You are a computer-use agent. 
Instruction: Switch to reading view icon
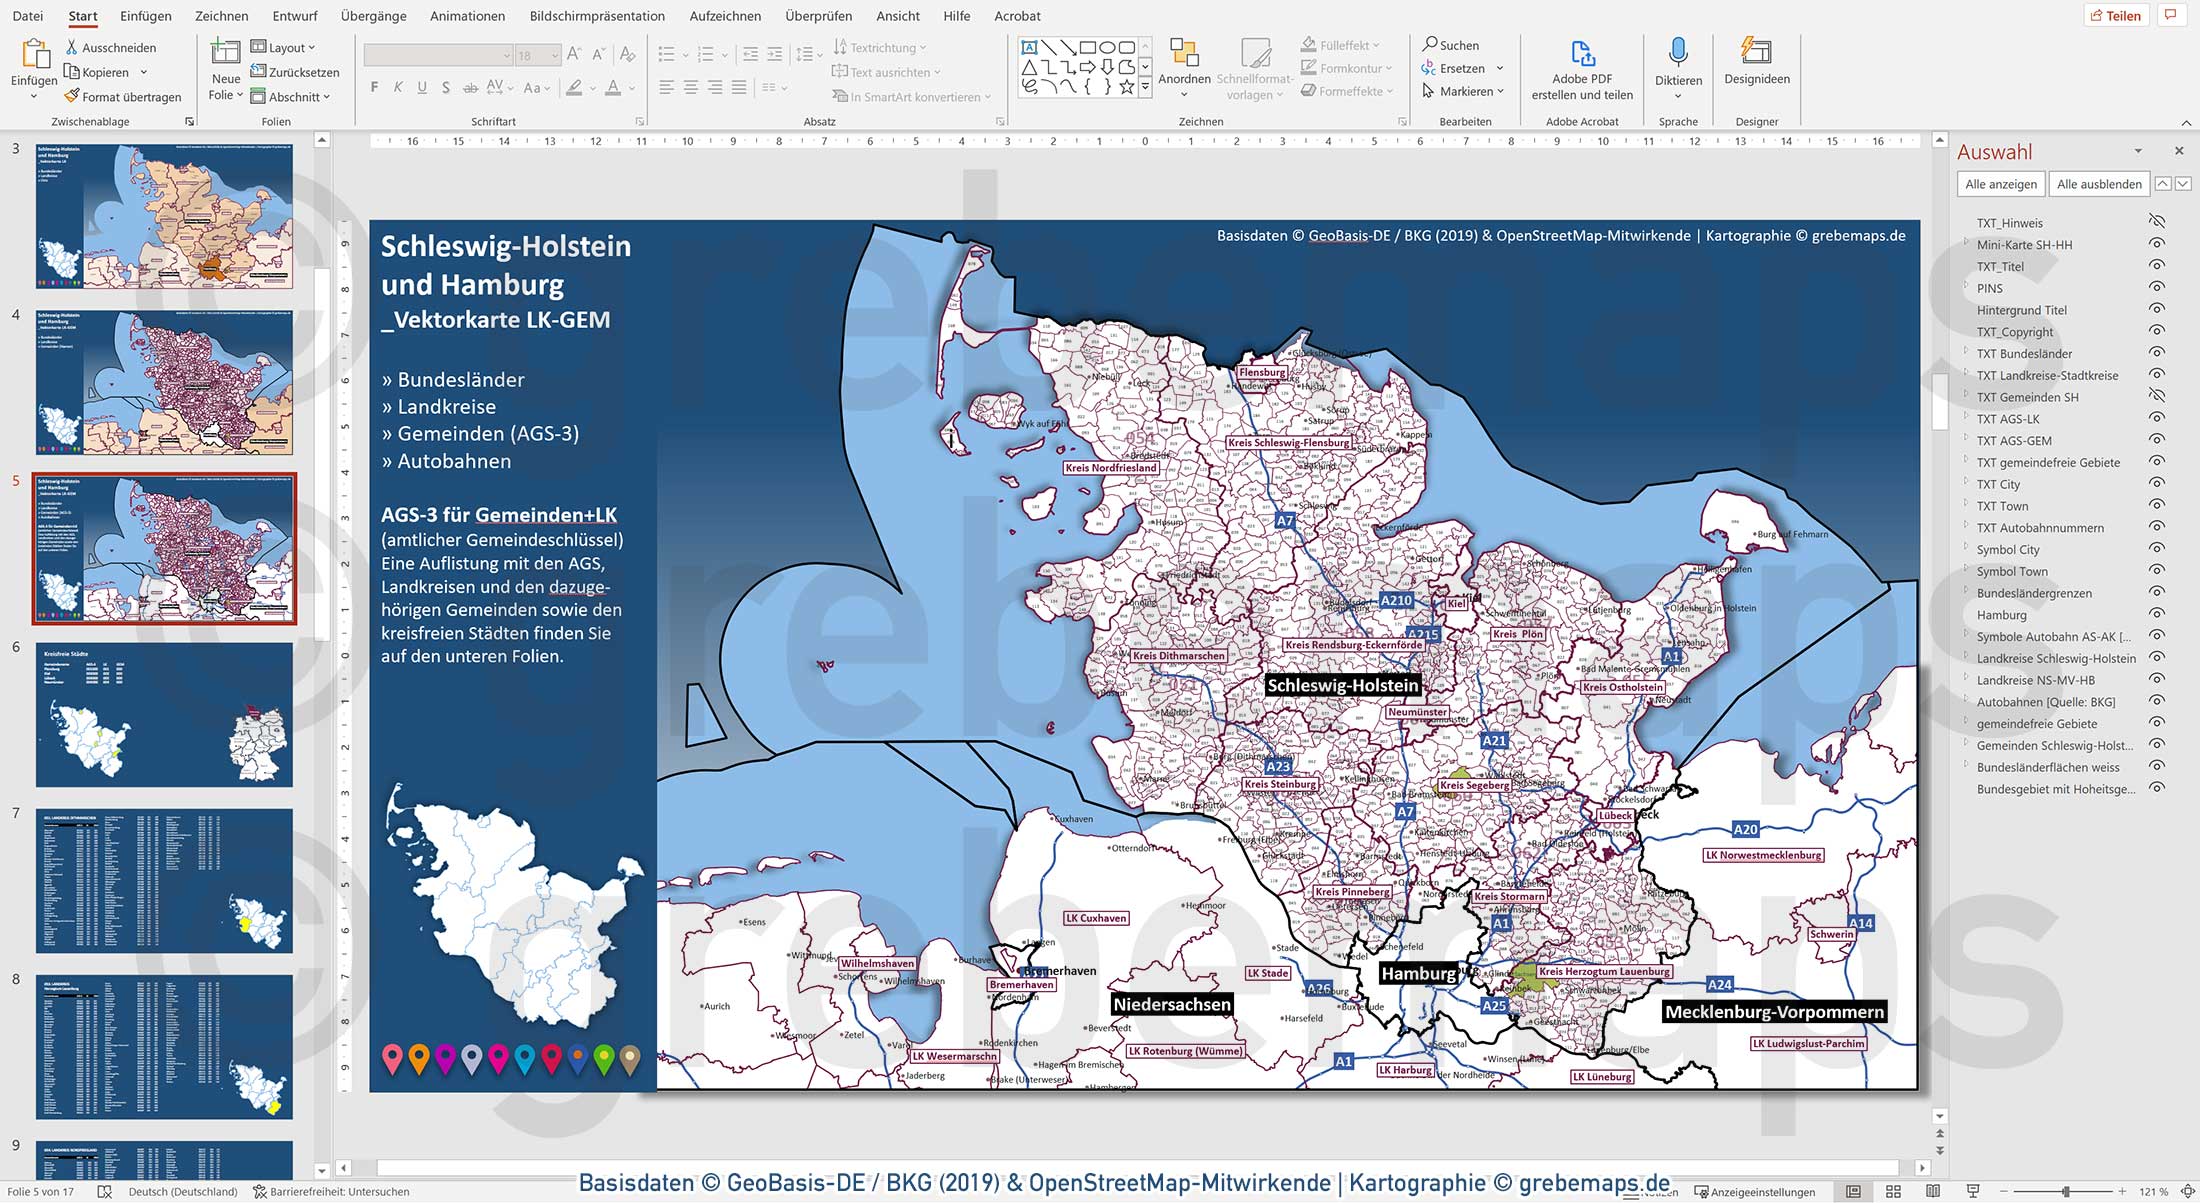click(1933, 1192)
